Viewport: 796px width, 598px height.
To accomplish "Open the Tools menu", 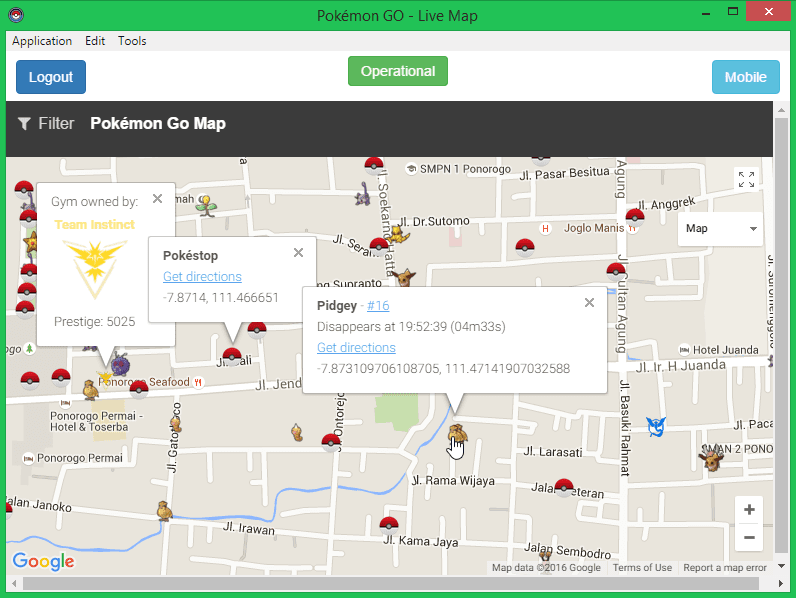I will click(x=132, y=41).
